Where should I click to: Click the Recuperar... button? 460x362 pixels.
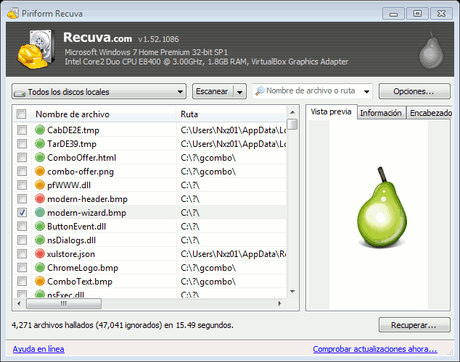pyautogui.click(x=414, y=325)
